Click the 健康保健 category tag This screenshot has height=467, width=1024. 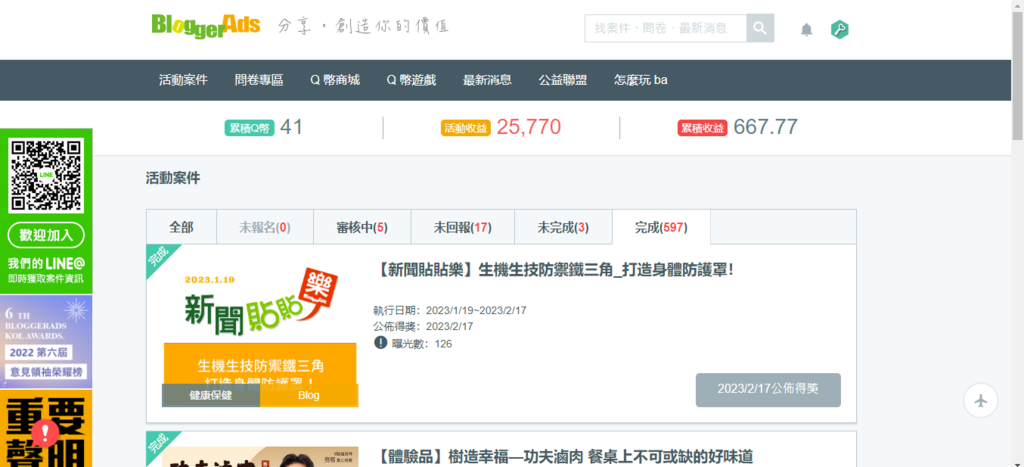pyautogui.click(x=211, y=395)
